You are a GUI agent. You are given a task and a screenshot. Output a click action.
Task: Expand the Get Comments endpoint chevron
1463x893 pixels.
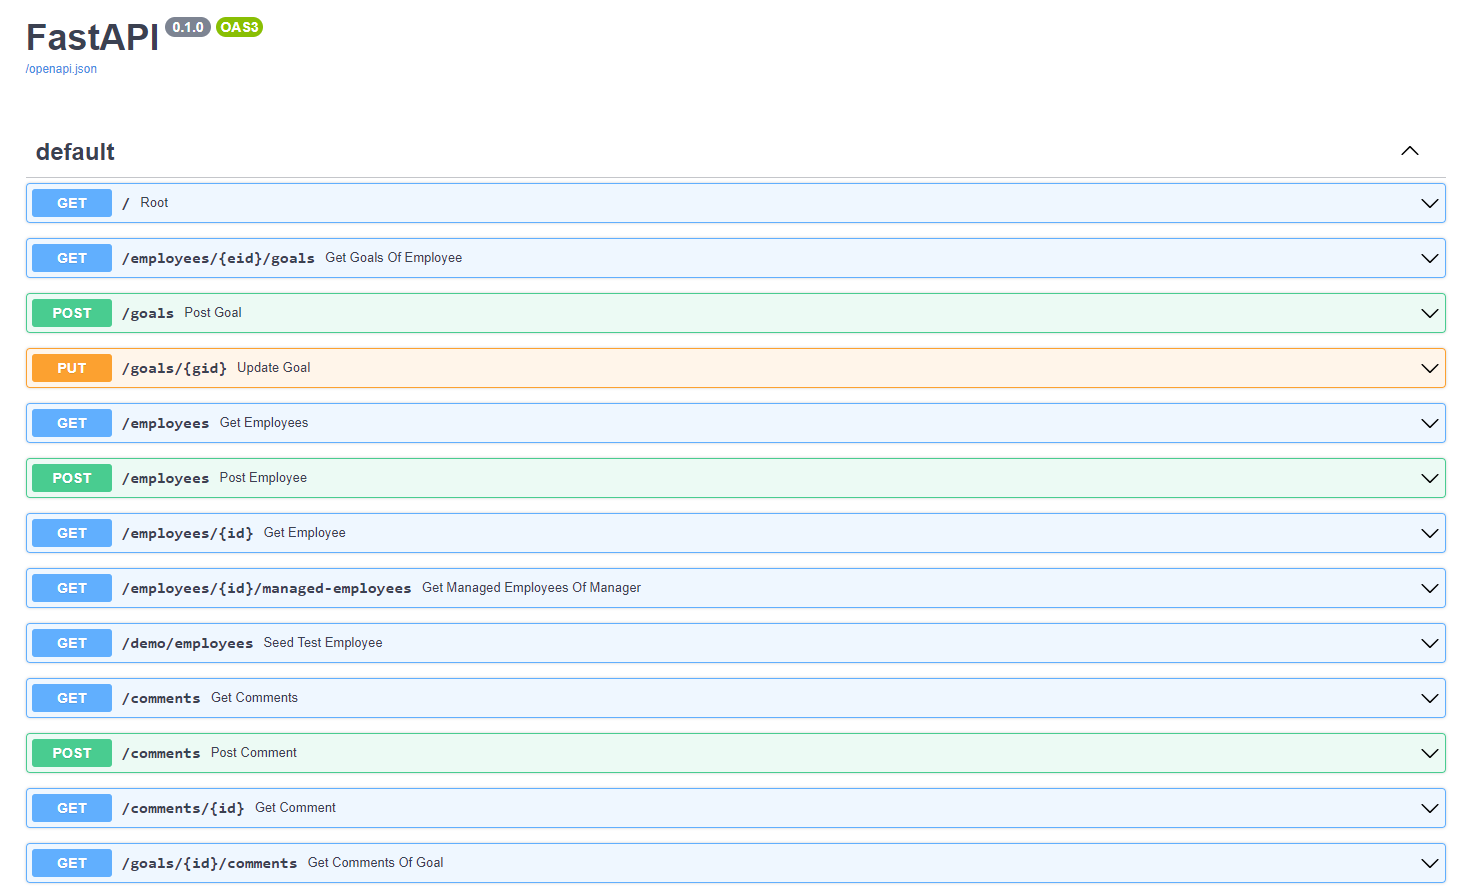pyautogui.click(x=1430, y=698)
